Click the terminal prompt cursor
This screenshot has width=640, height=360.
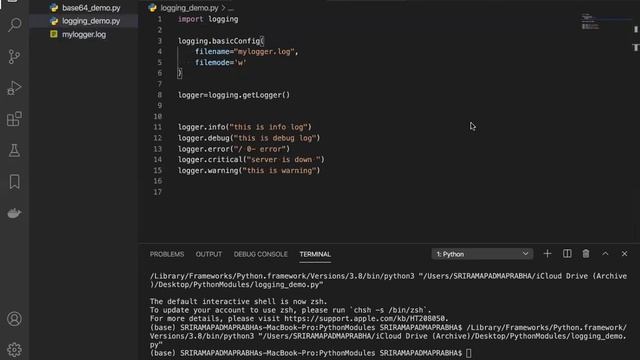469,353
